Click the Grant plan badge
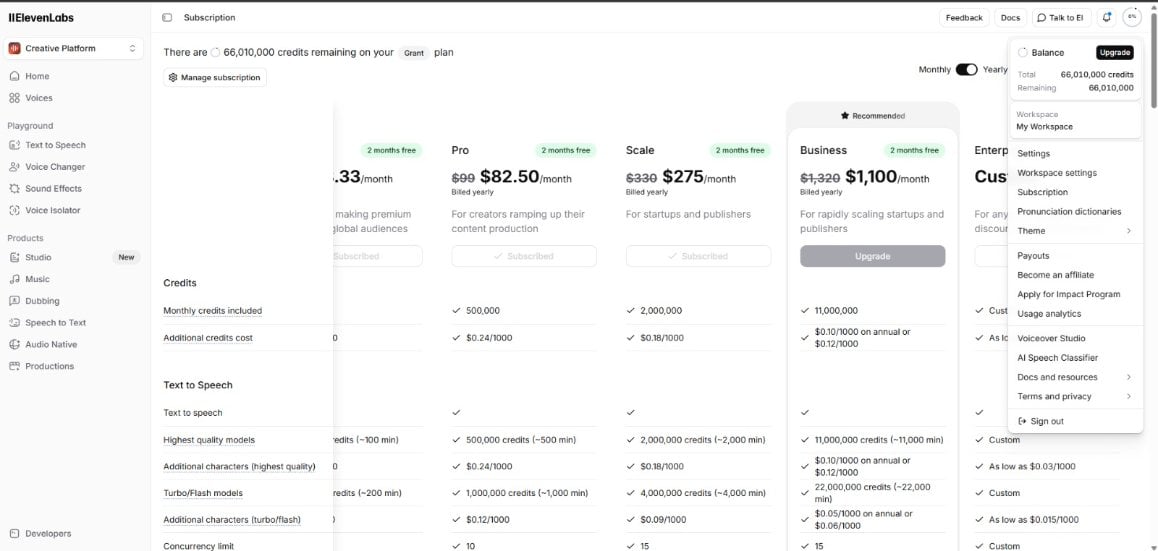This screenshot has height=551, width=1158. tap(414, 53)
